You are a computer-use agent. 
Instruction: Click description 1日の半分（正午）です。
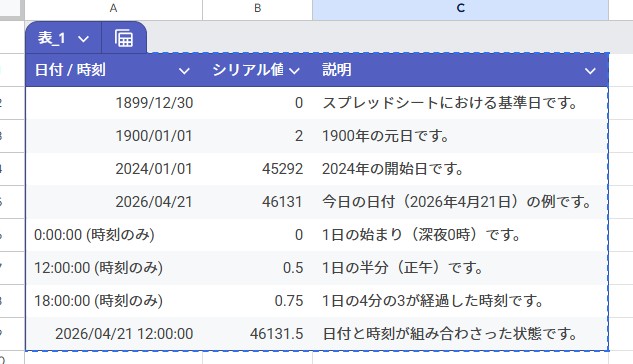[x=403, y=268]
